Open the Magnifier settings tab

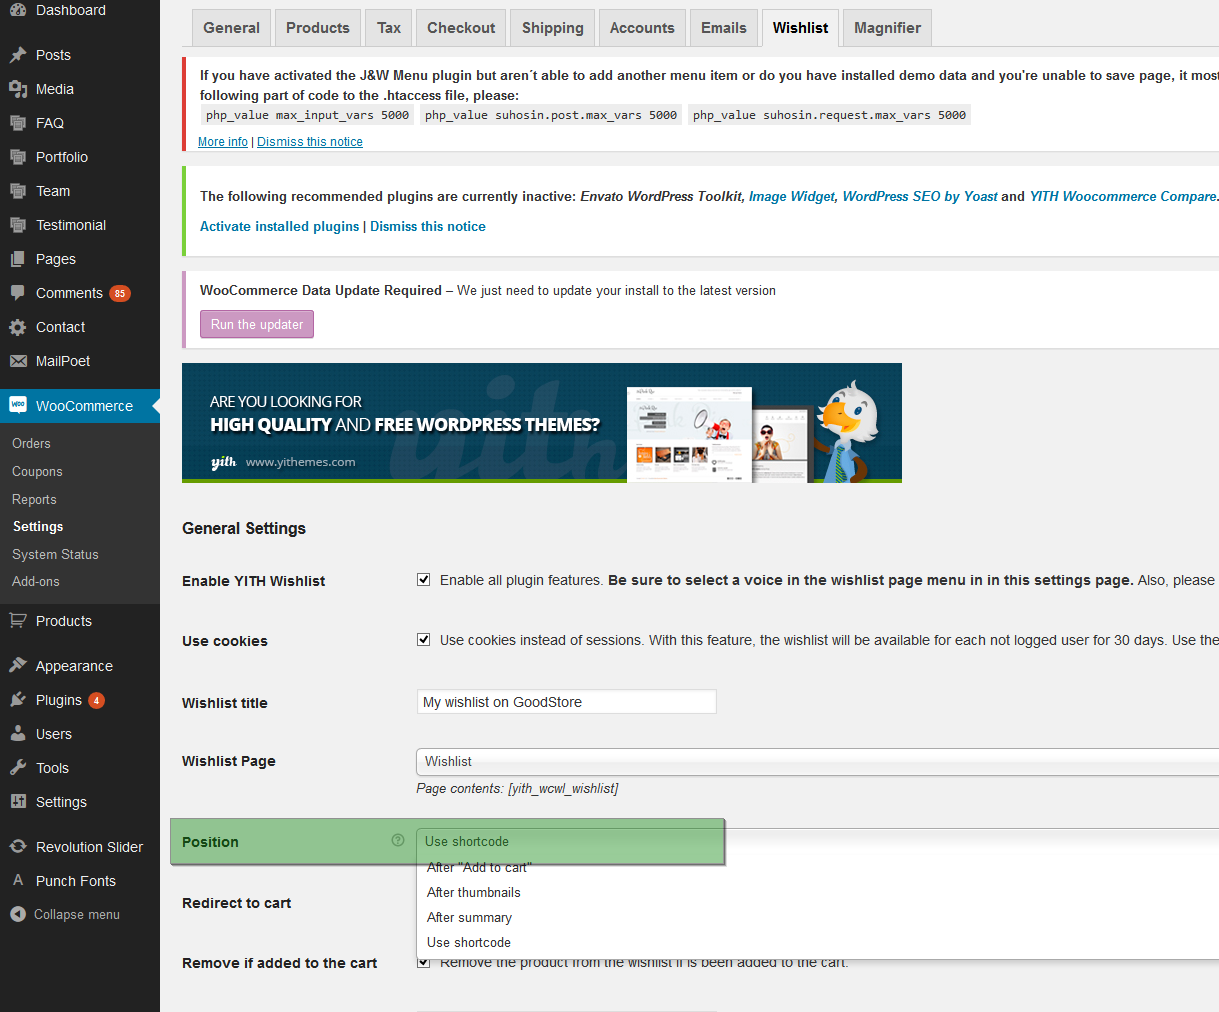point(887,28)
